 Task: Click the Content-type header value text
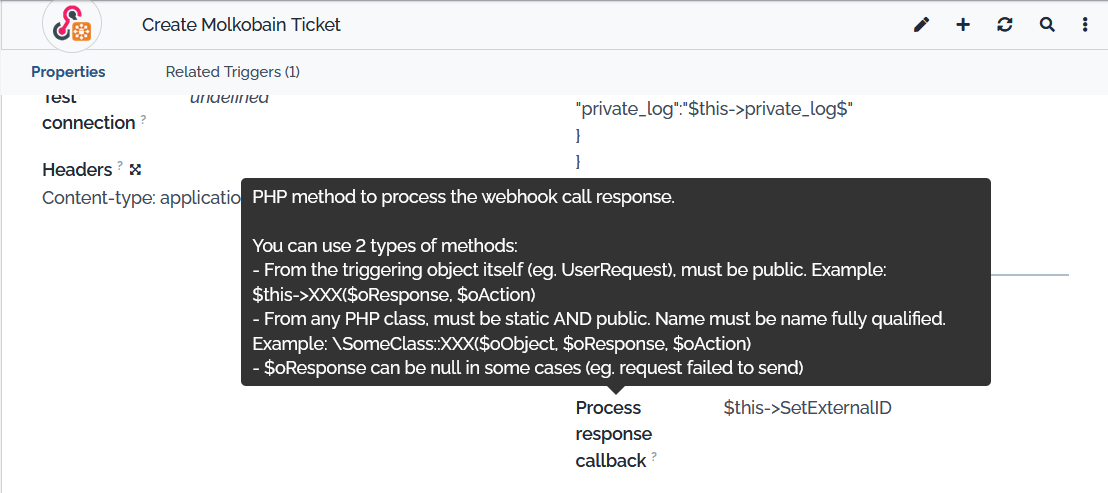140,198
